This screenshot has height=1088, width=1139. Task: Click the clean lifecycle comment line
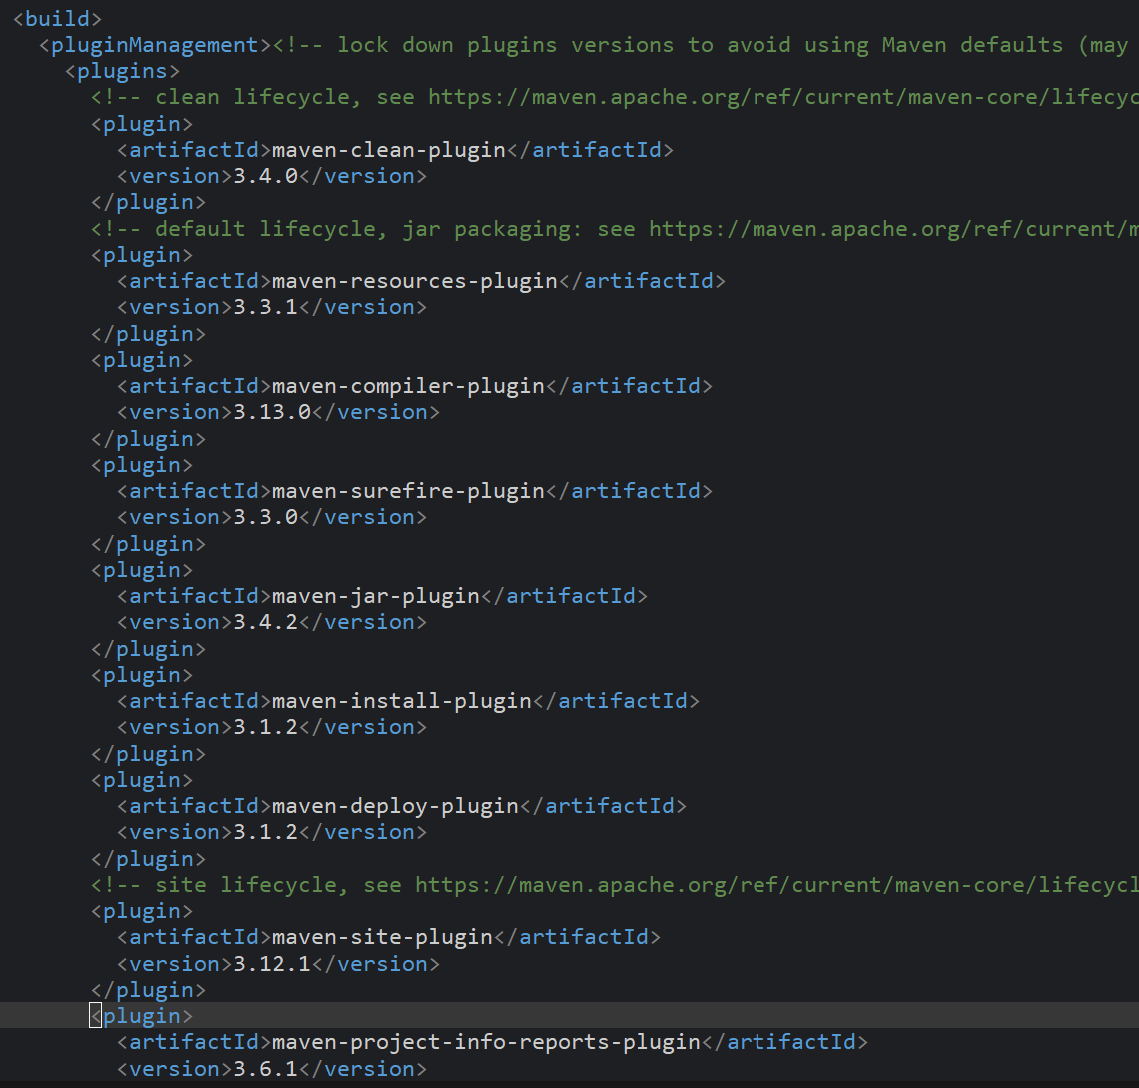(x=615, y=97)
